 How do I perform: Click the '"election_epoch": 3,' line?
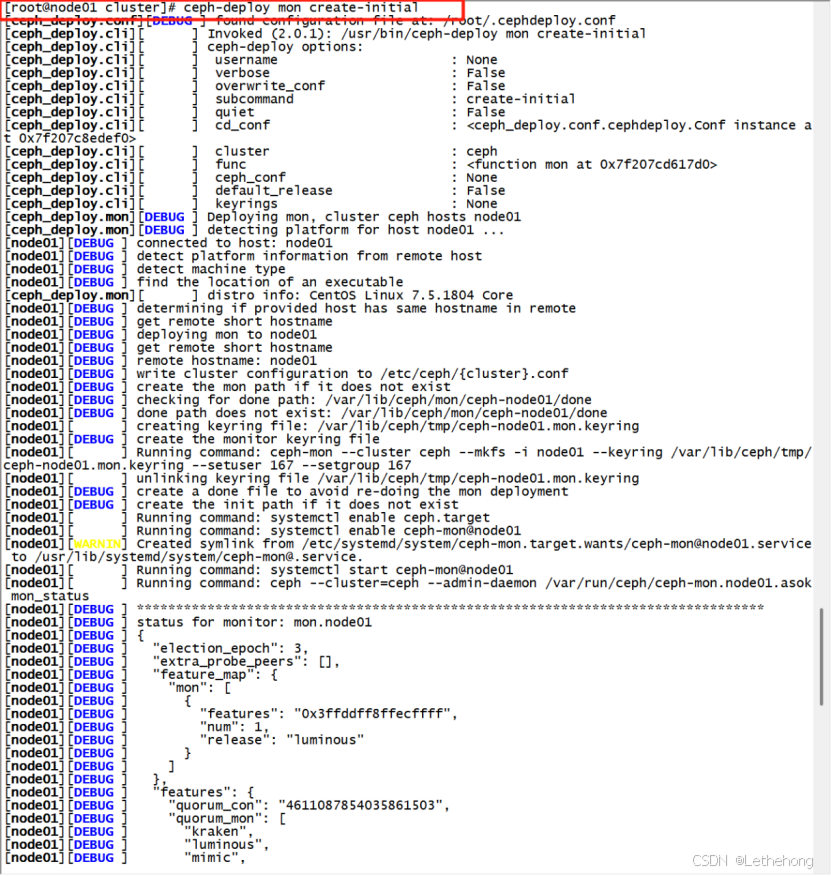pyautogui.click(x=231, y=649)
